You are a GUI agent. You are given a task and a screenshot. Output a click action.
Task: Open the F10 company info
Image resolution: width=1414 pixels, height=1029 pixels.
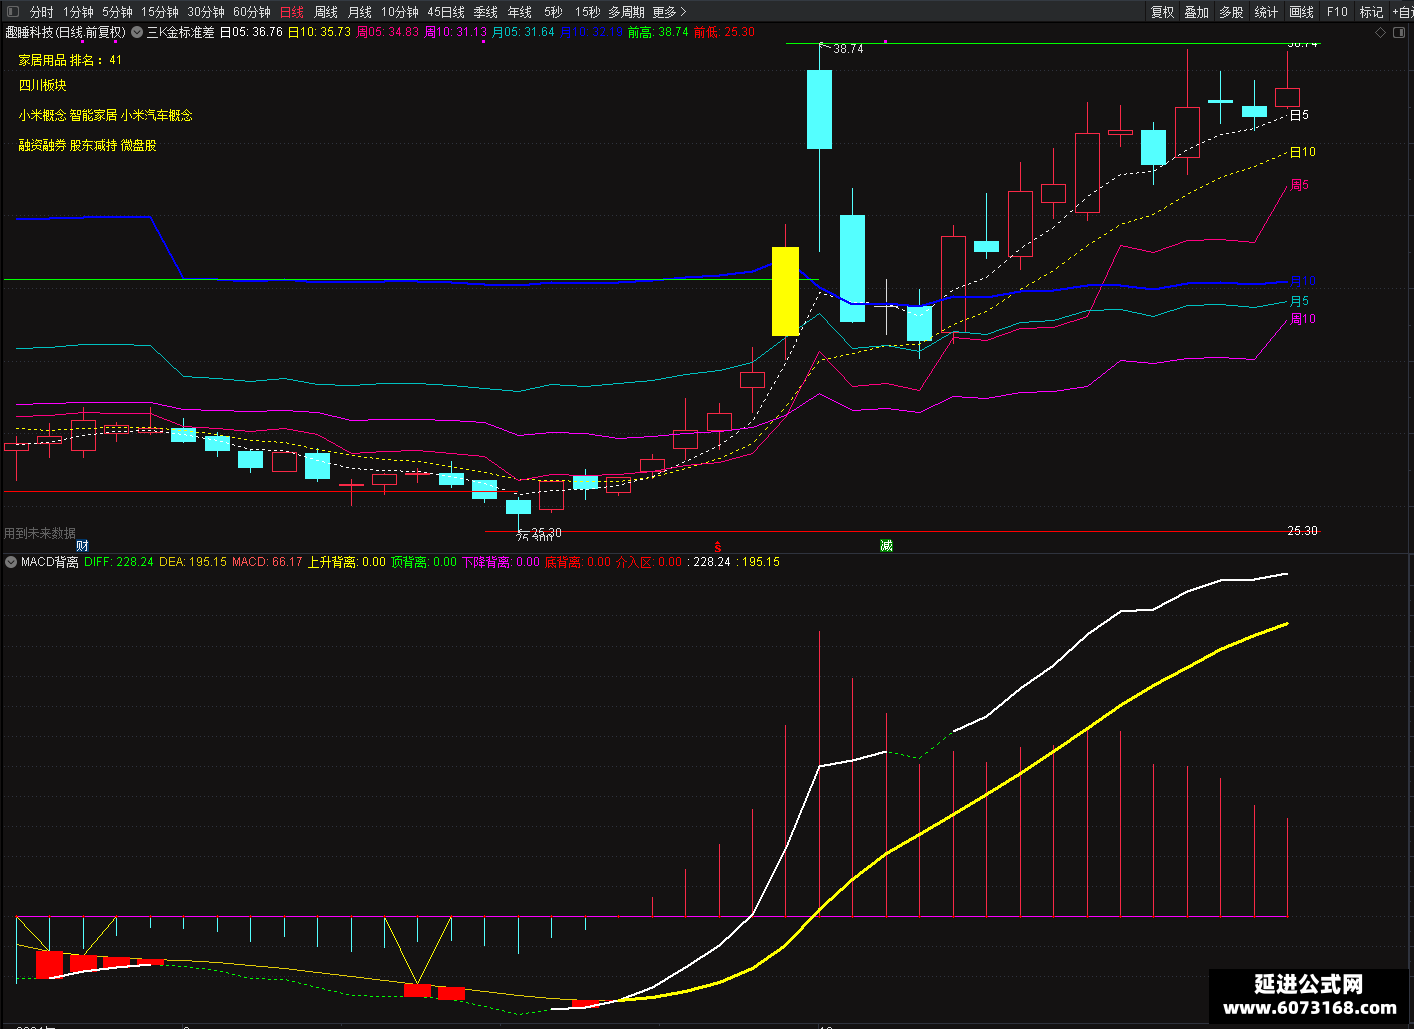1337,12
